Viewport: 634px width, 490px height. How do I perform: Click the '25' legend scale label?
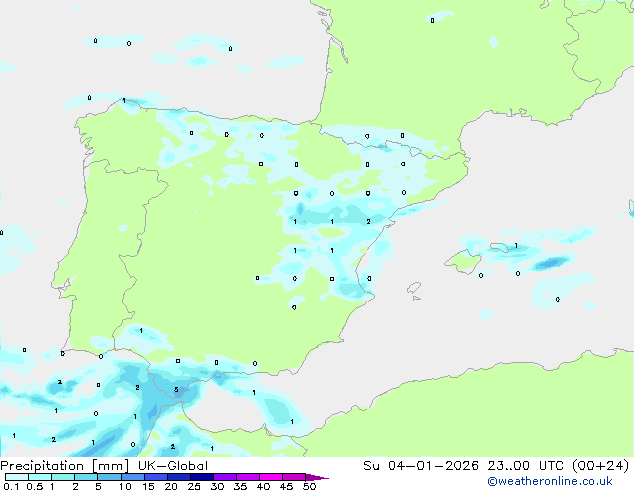coord(194,486)
